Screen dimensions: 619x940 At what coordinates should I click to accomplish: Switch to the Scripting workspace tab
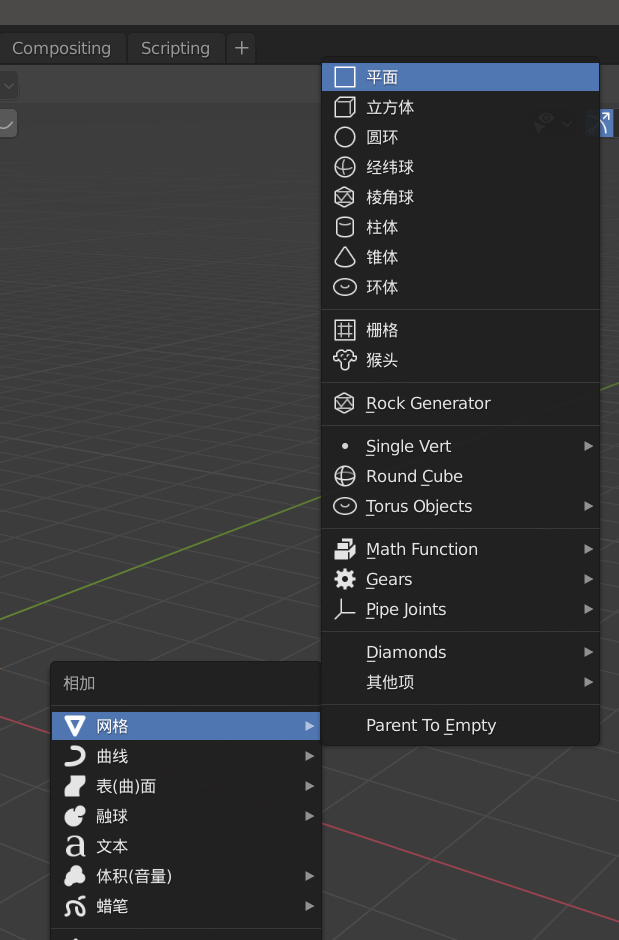click(x=176, y=49)
